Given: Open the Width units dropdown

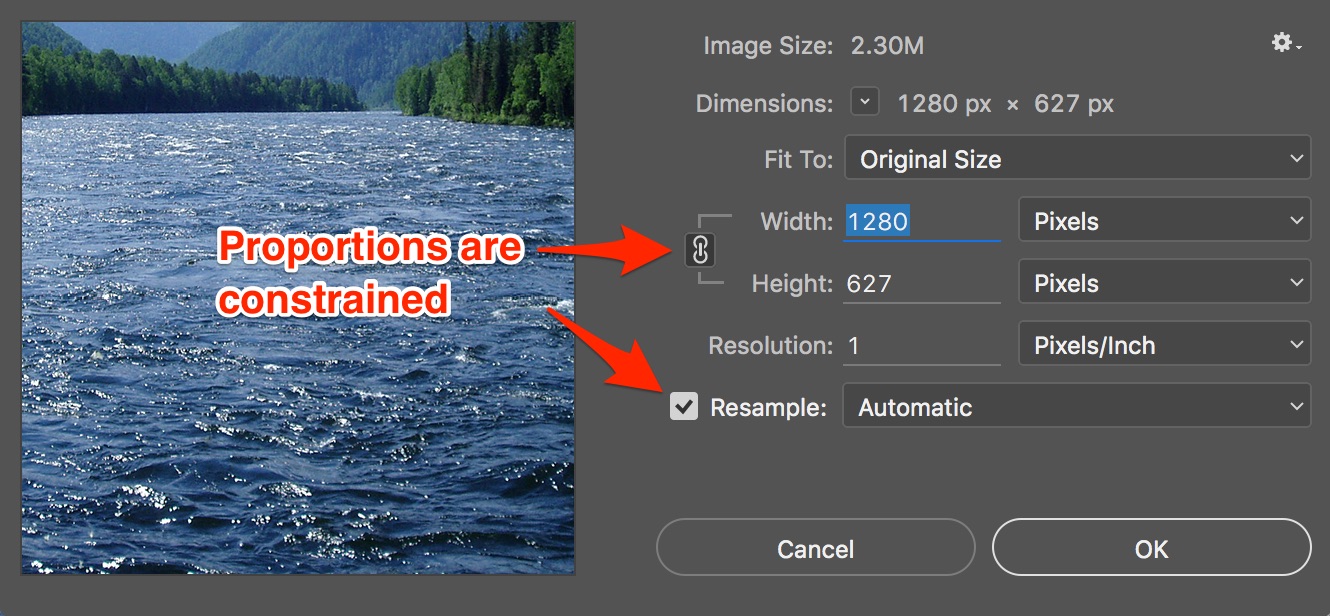Looking at the screenshot, I should (1164, 221).
